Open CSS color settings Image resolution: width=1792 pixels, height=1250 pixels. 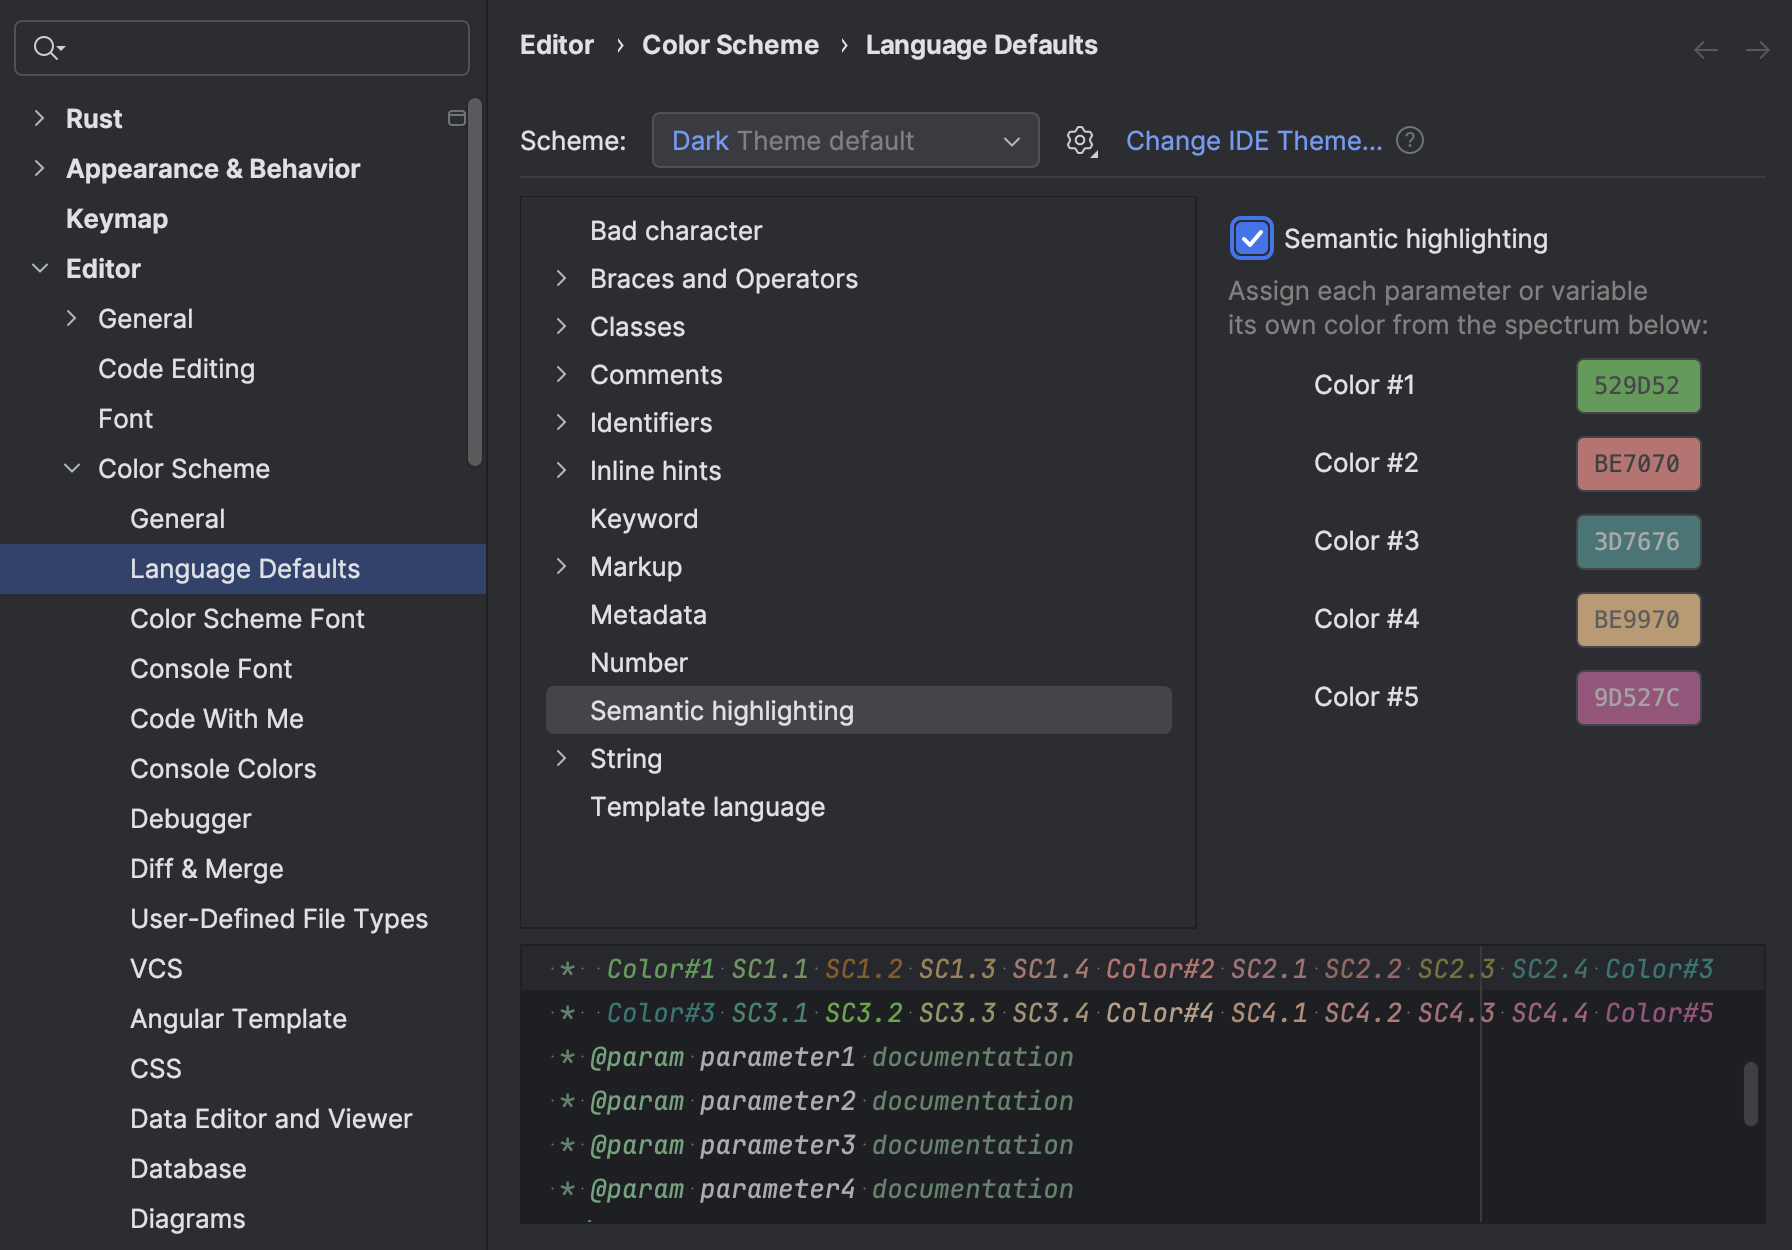click(156, 1069)
